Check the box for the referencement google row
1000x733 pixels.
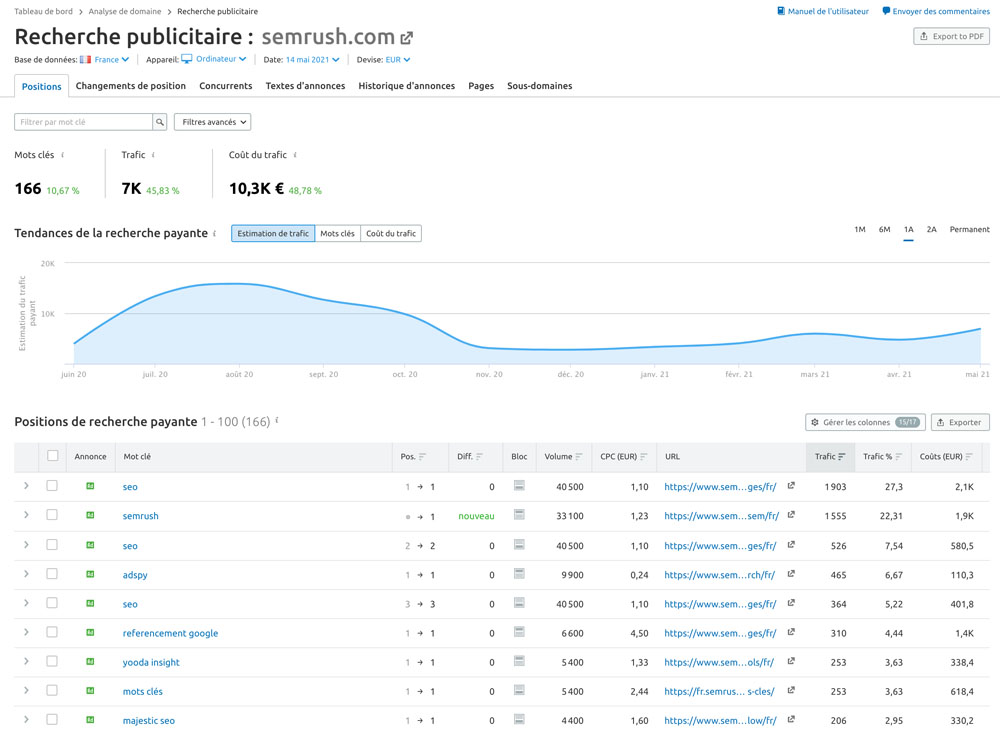[52, 632]
